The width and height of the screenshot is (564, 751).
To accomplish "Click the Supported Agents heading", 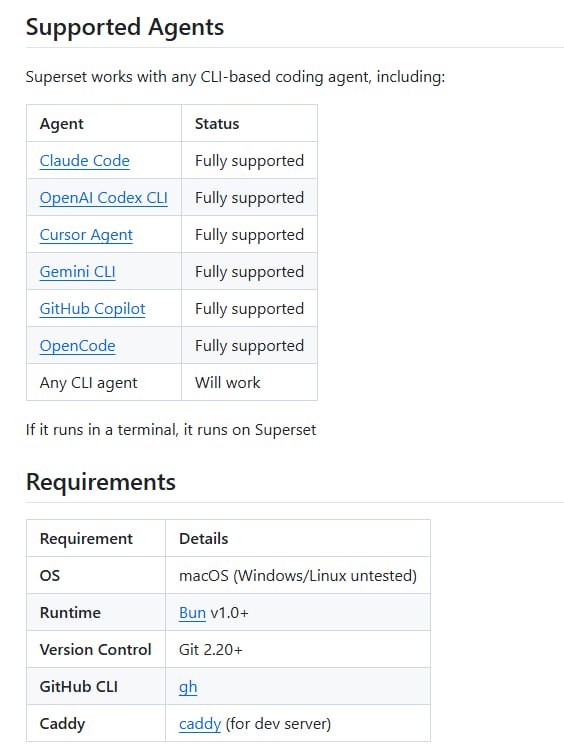I will pyautogui.click(x=124, y=27).
